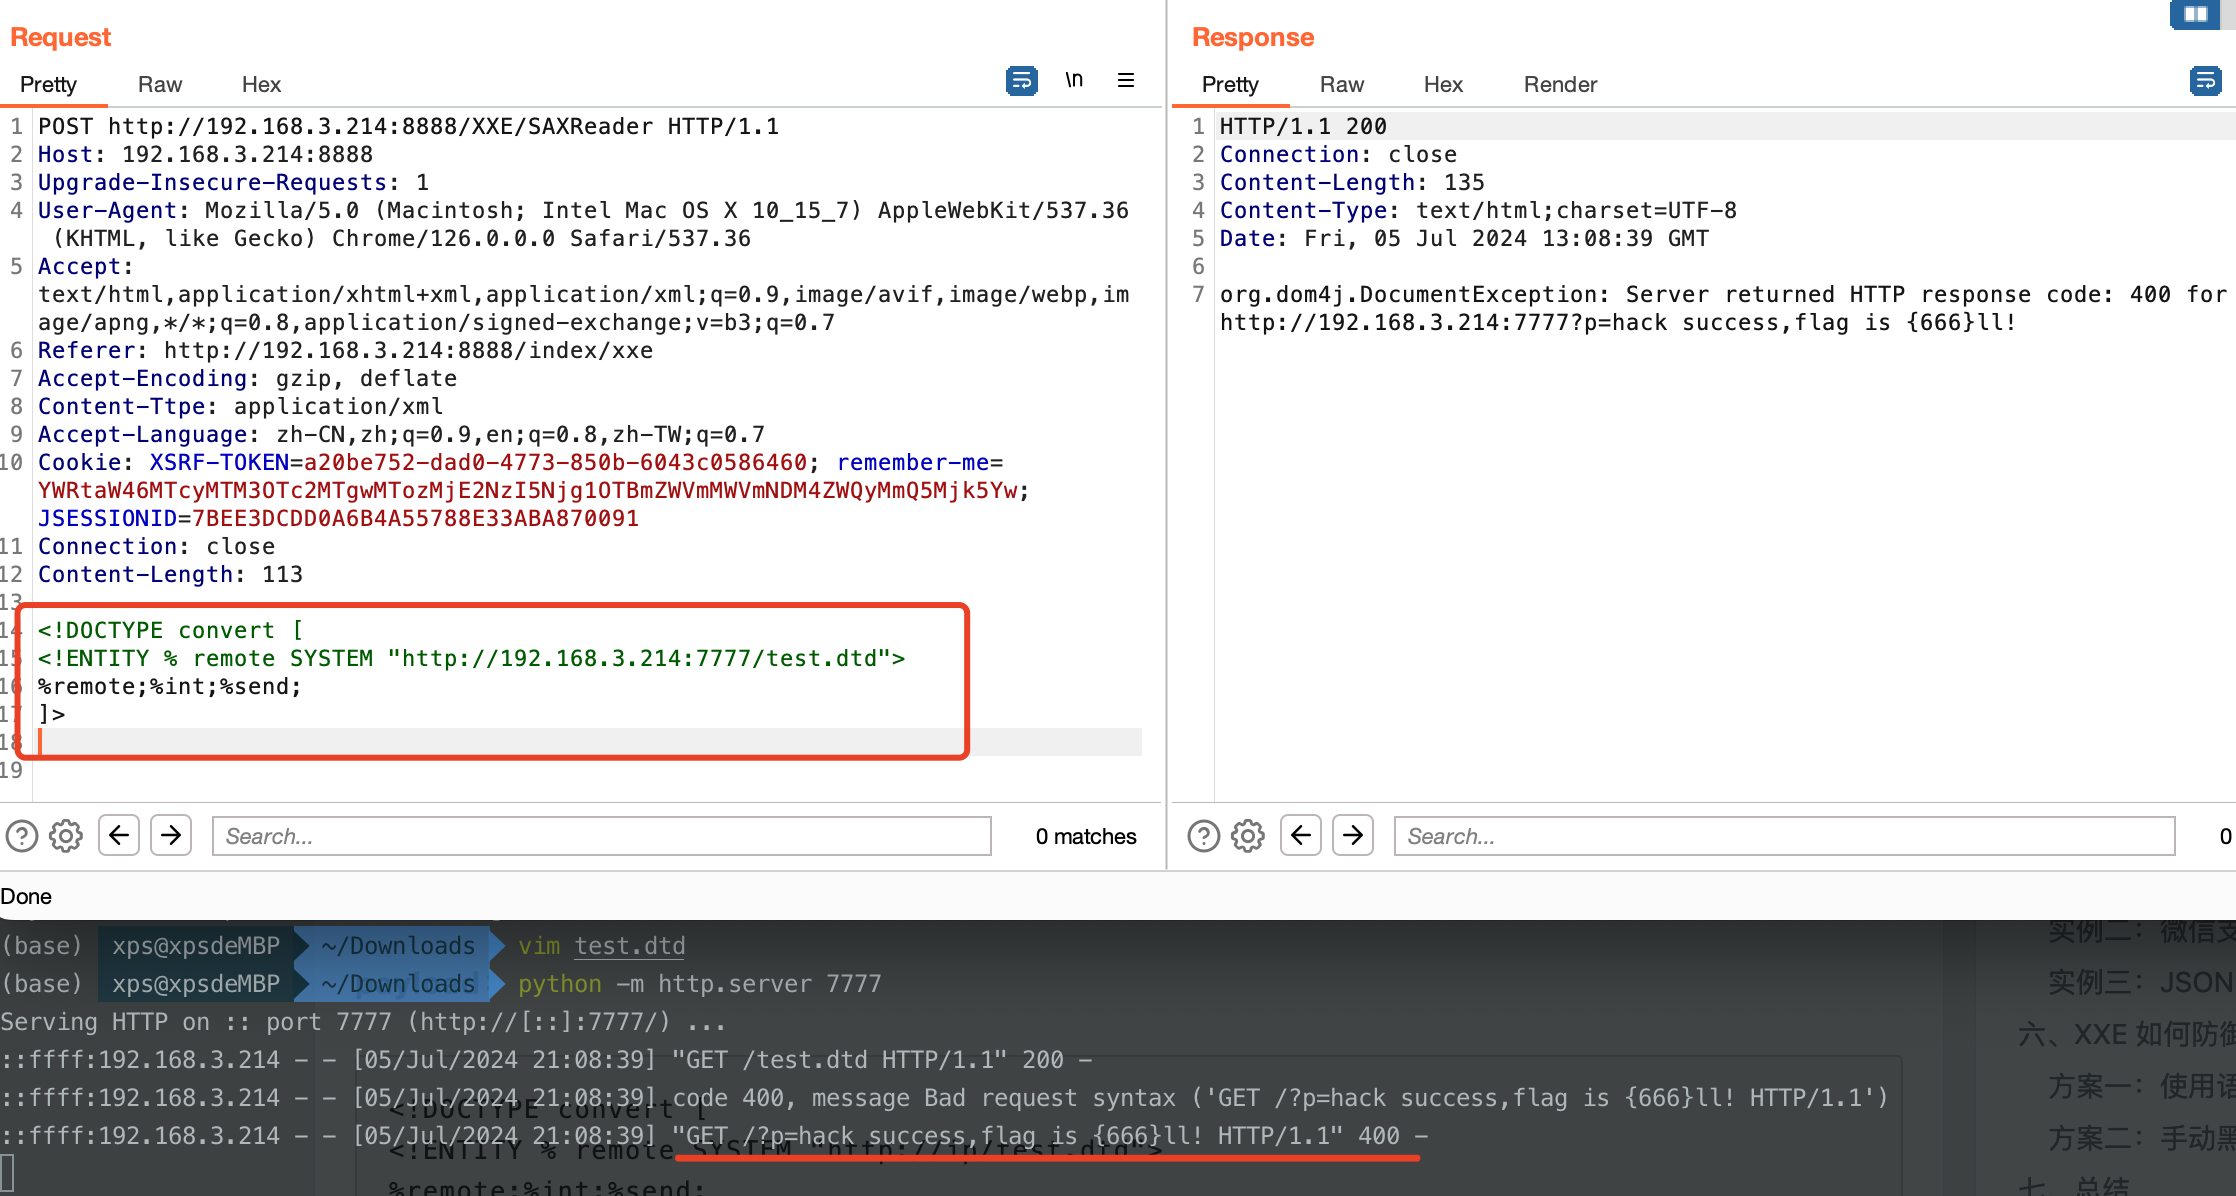Viewport: 2236px width, 1196px height.
Task: Open the Request pane hamburger options menu
Action: coord(1126,81)
